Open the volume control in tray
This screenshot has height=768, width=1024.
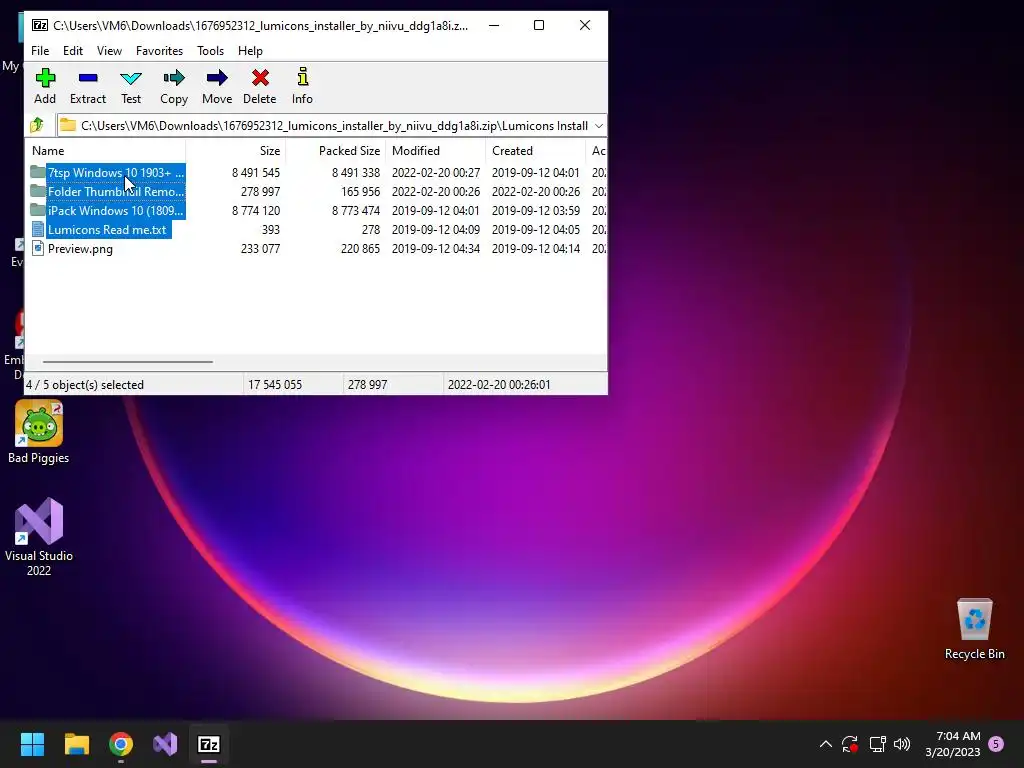902,744
